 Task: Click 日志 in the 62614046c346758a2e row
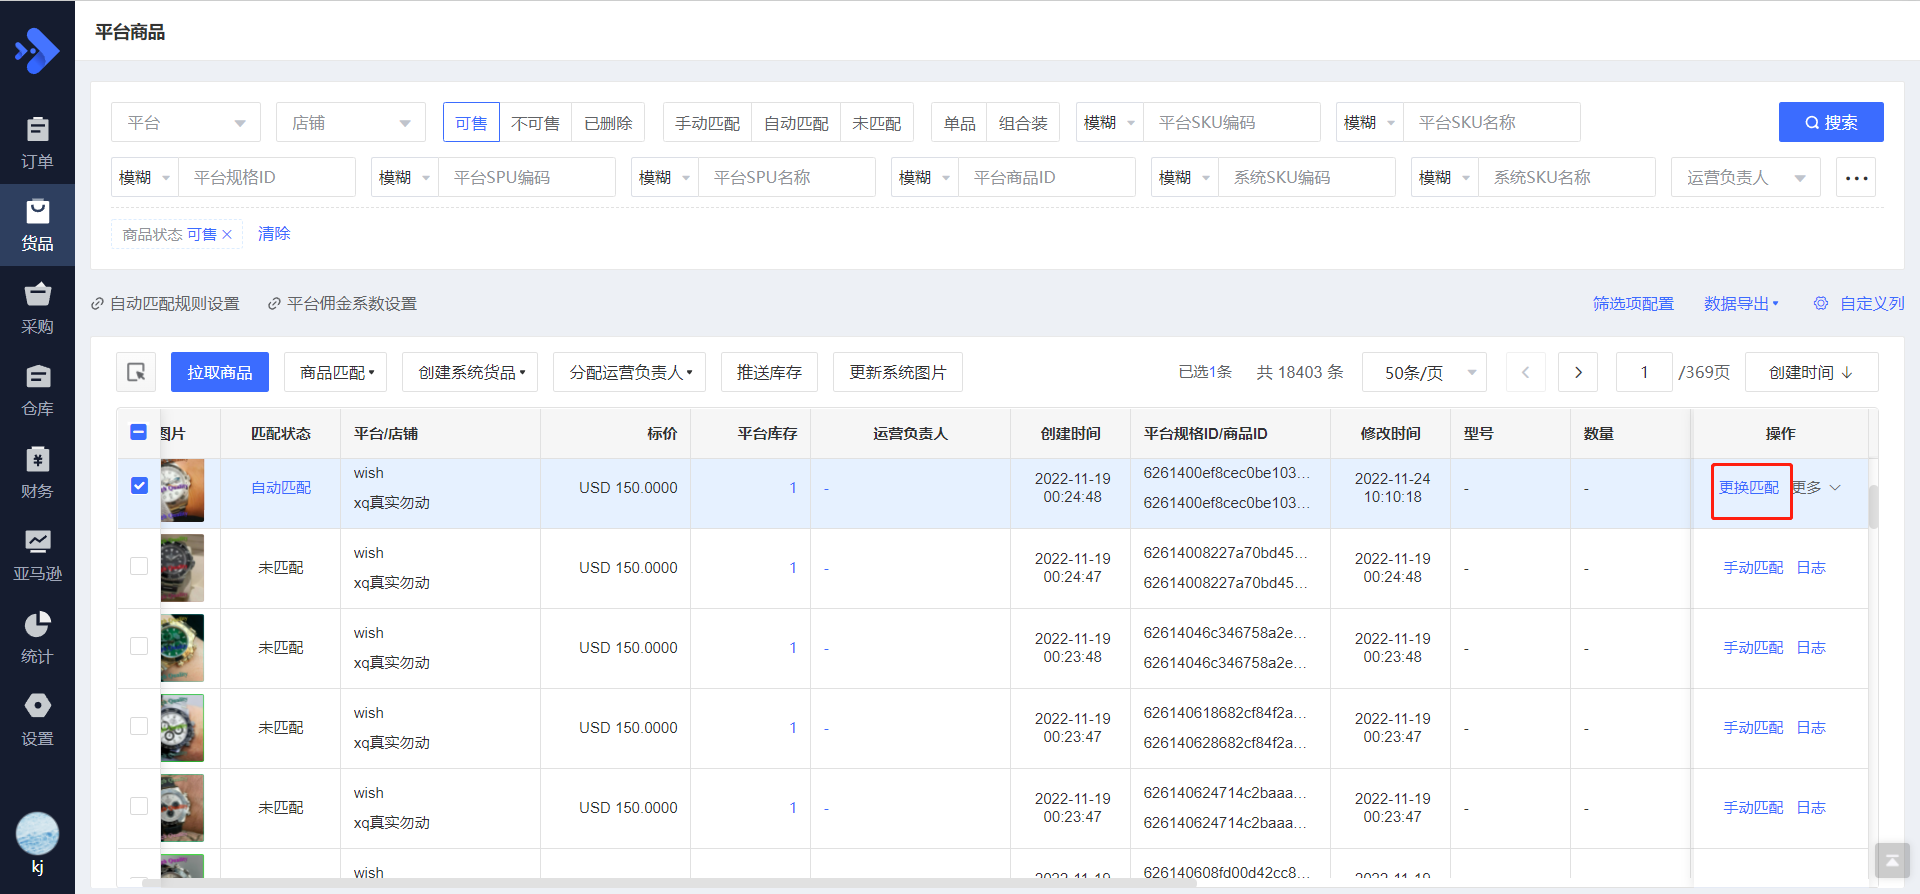click(1811, 647)
